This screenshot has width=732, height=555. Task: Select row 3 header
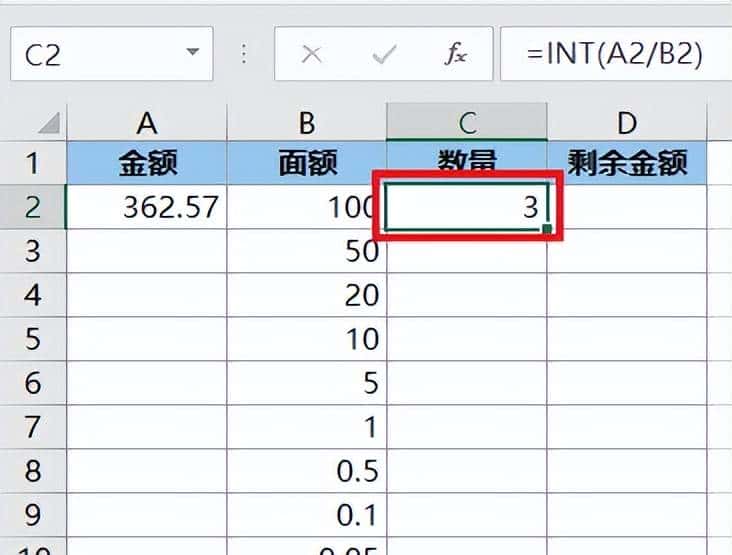33,251
